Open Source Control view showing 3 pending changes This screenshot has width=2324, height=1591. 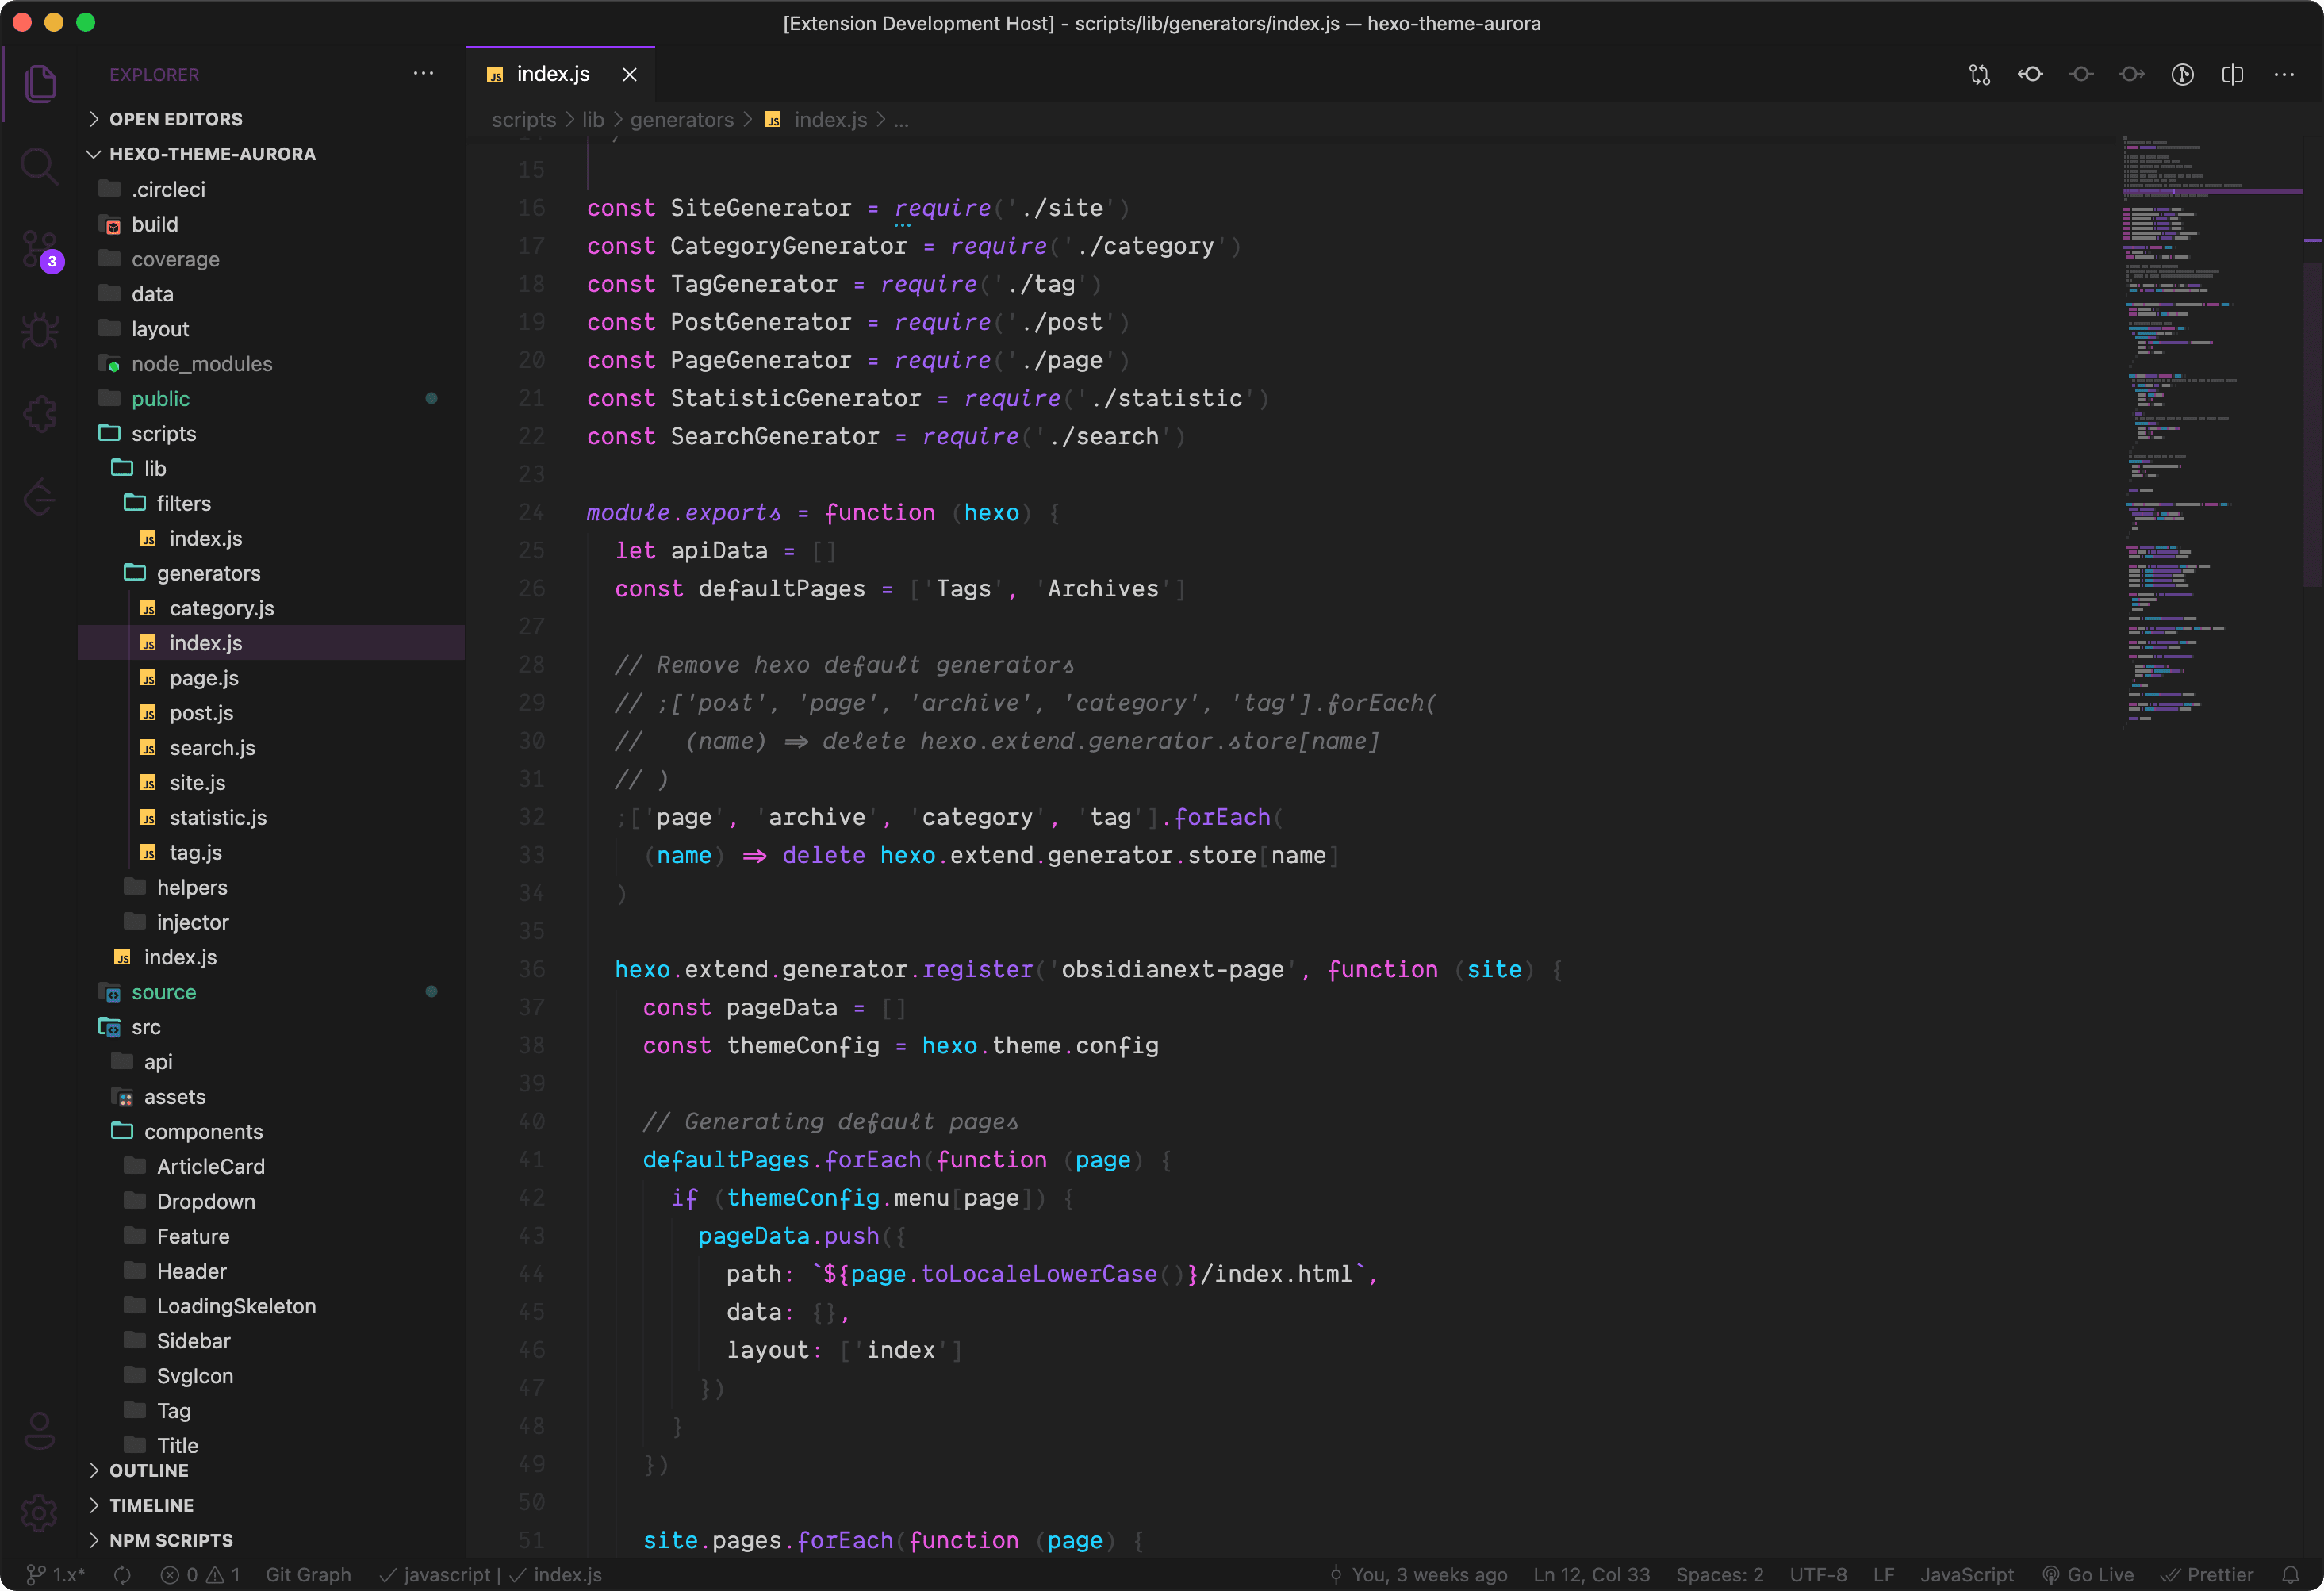tap(40, 250)
